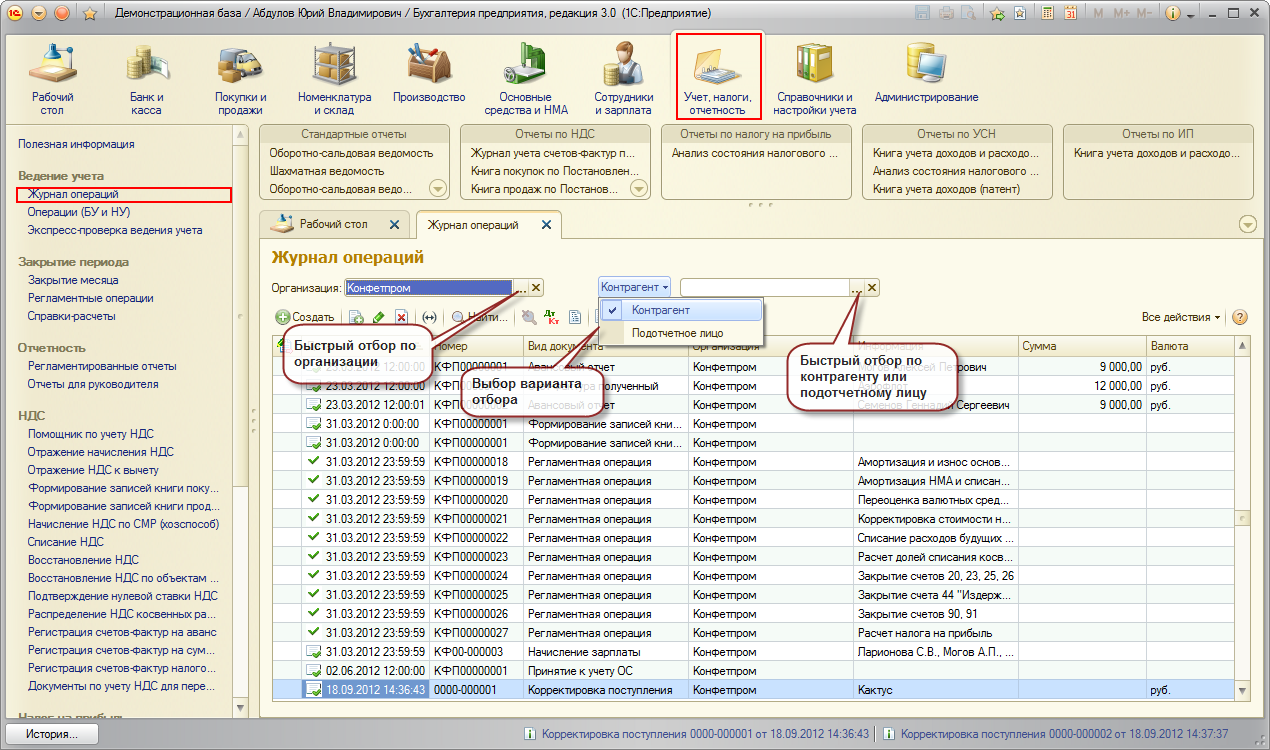
Task: Click the copy document toolbar icon
Action: 356,317
